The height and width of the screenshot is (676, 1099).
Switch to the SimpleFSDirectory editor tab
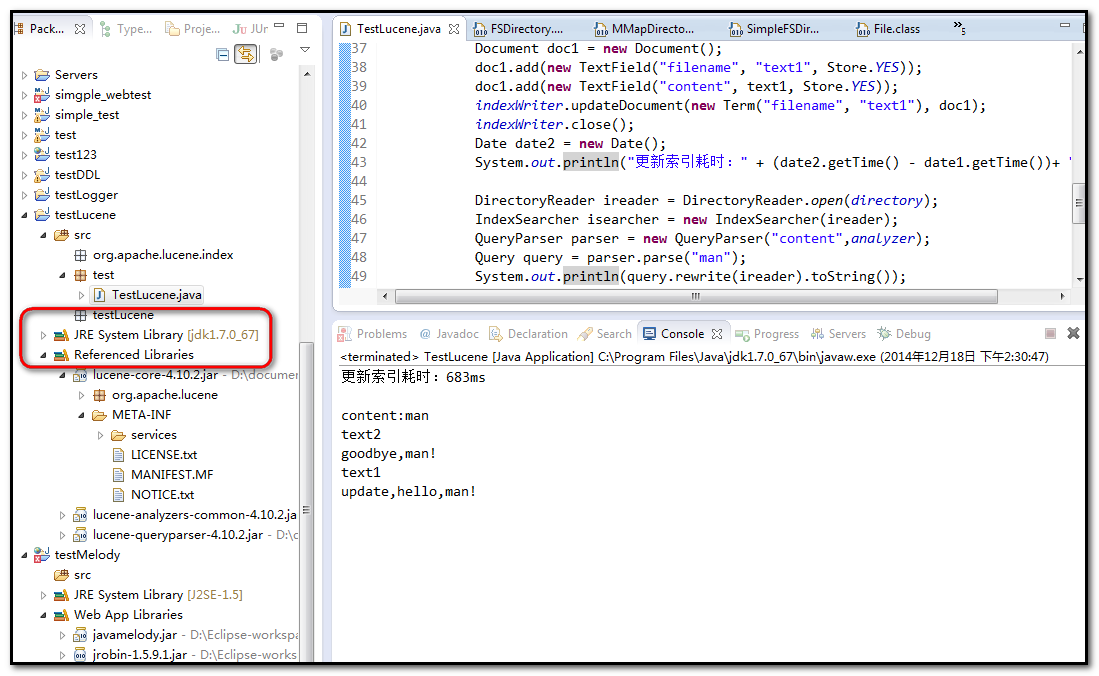pyautogui.click(x=775, y=29)
